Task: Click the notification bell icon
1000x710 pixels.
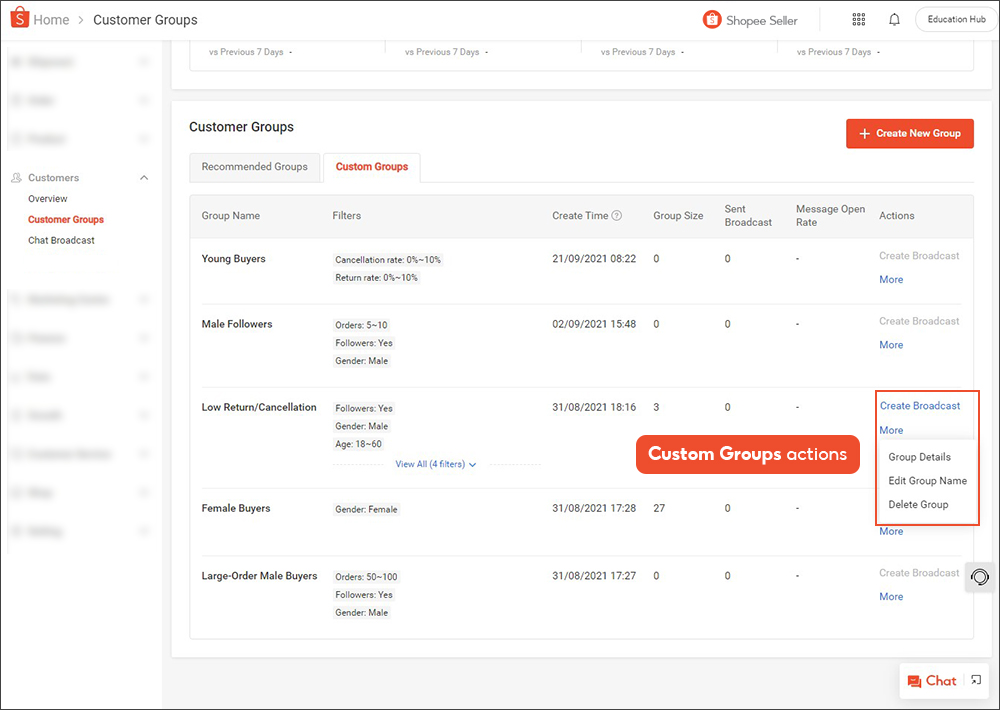Action: point(894,20)
